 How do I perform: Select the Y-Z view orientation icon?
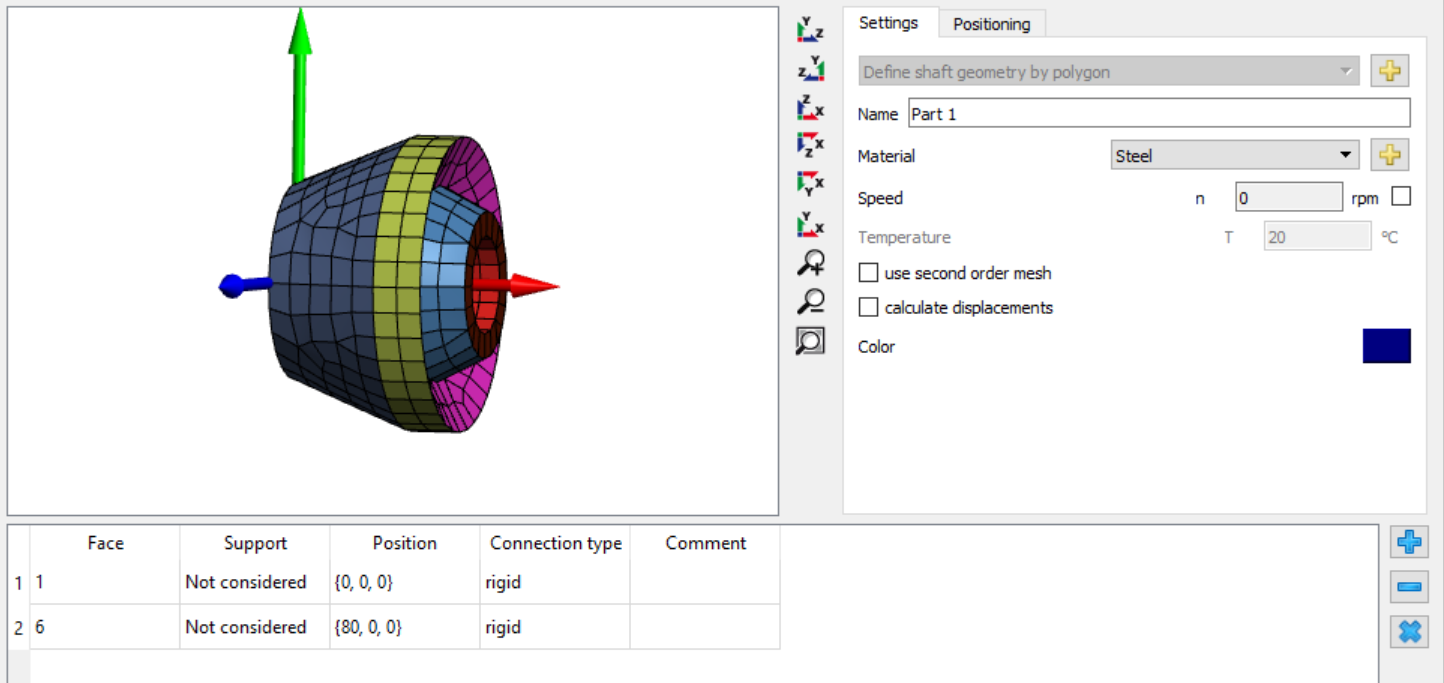810,30
